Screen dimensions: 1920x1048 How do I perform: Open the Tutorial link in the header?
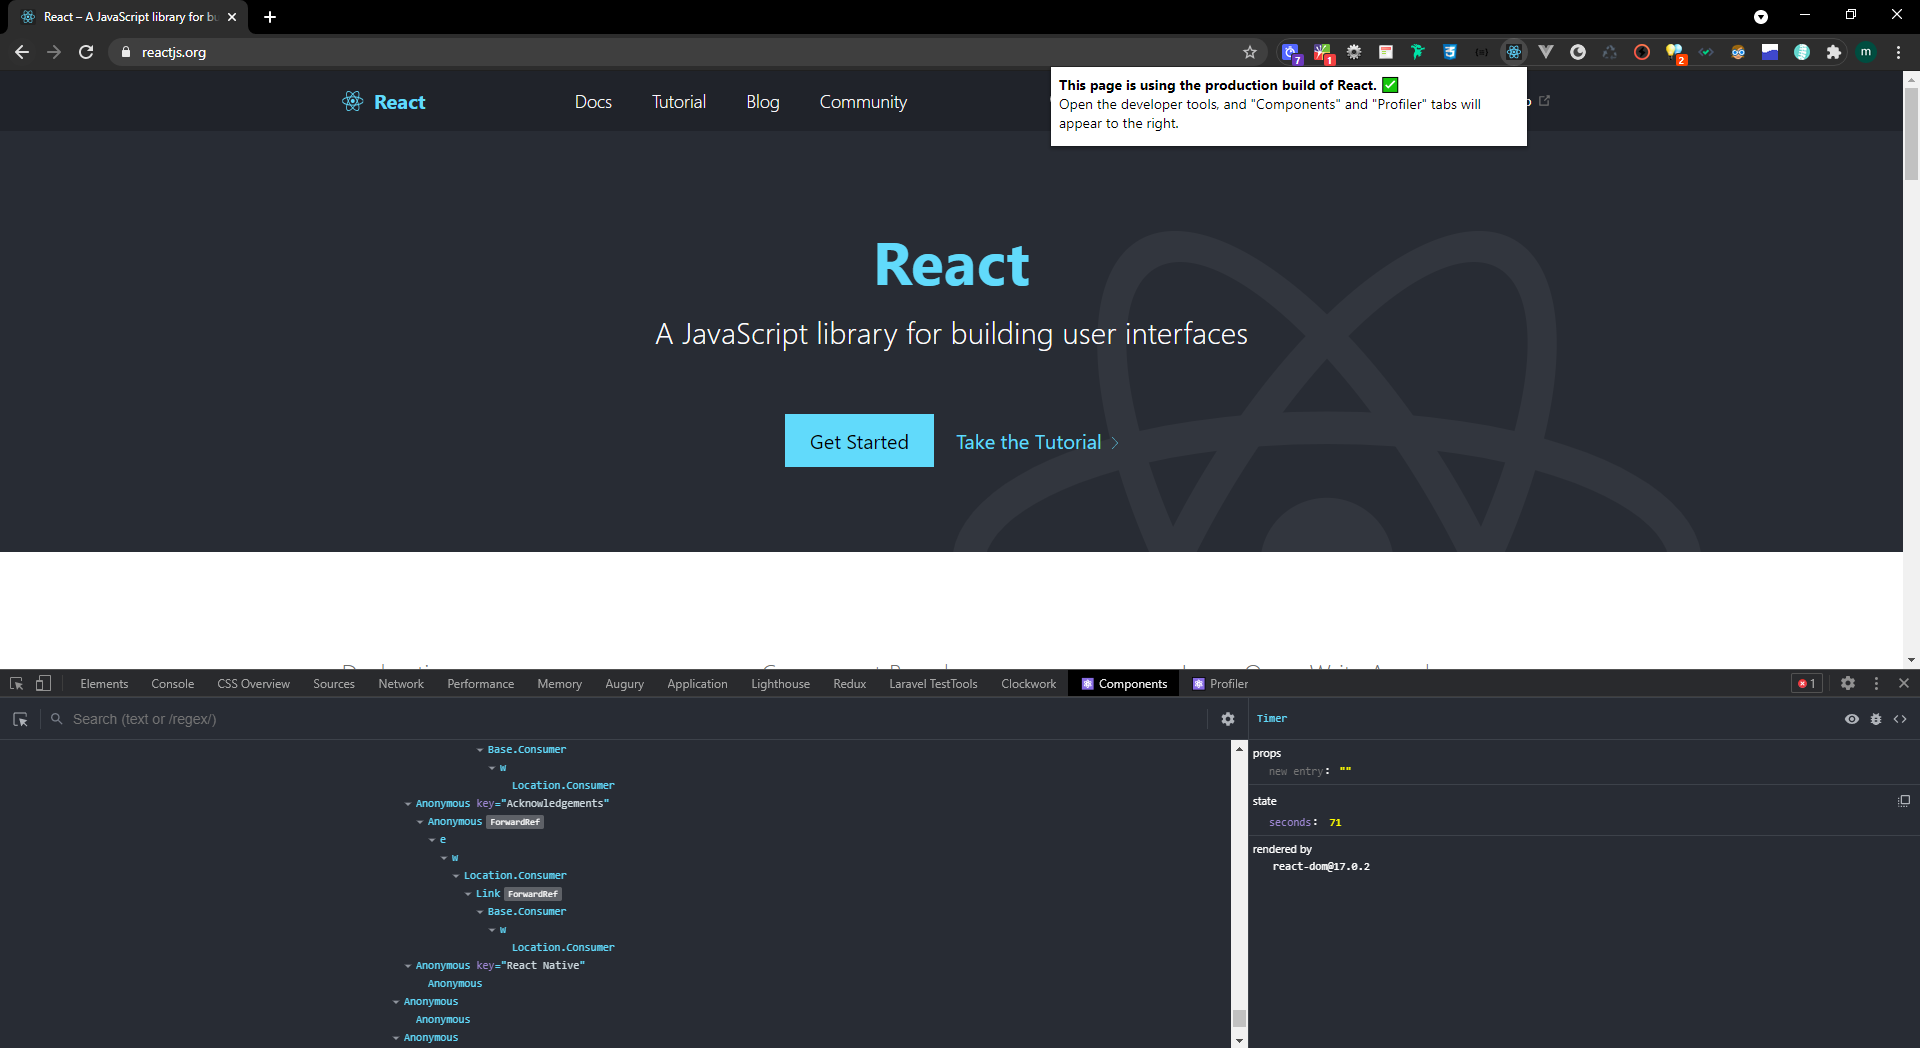[679, 102]
